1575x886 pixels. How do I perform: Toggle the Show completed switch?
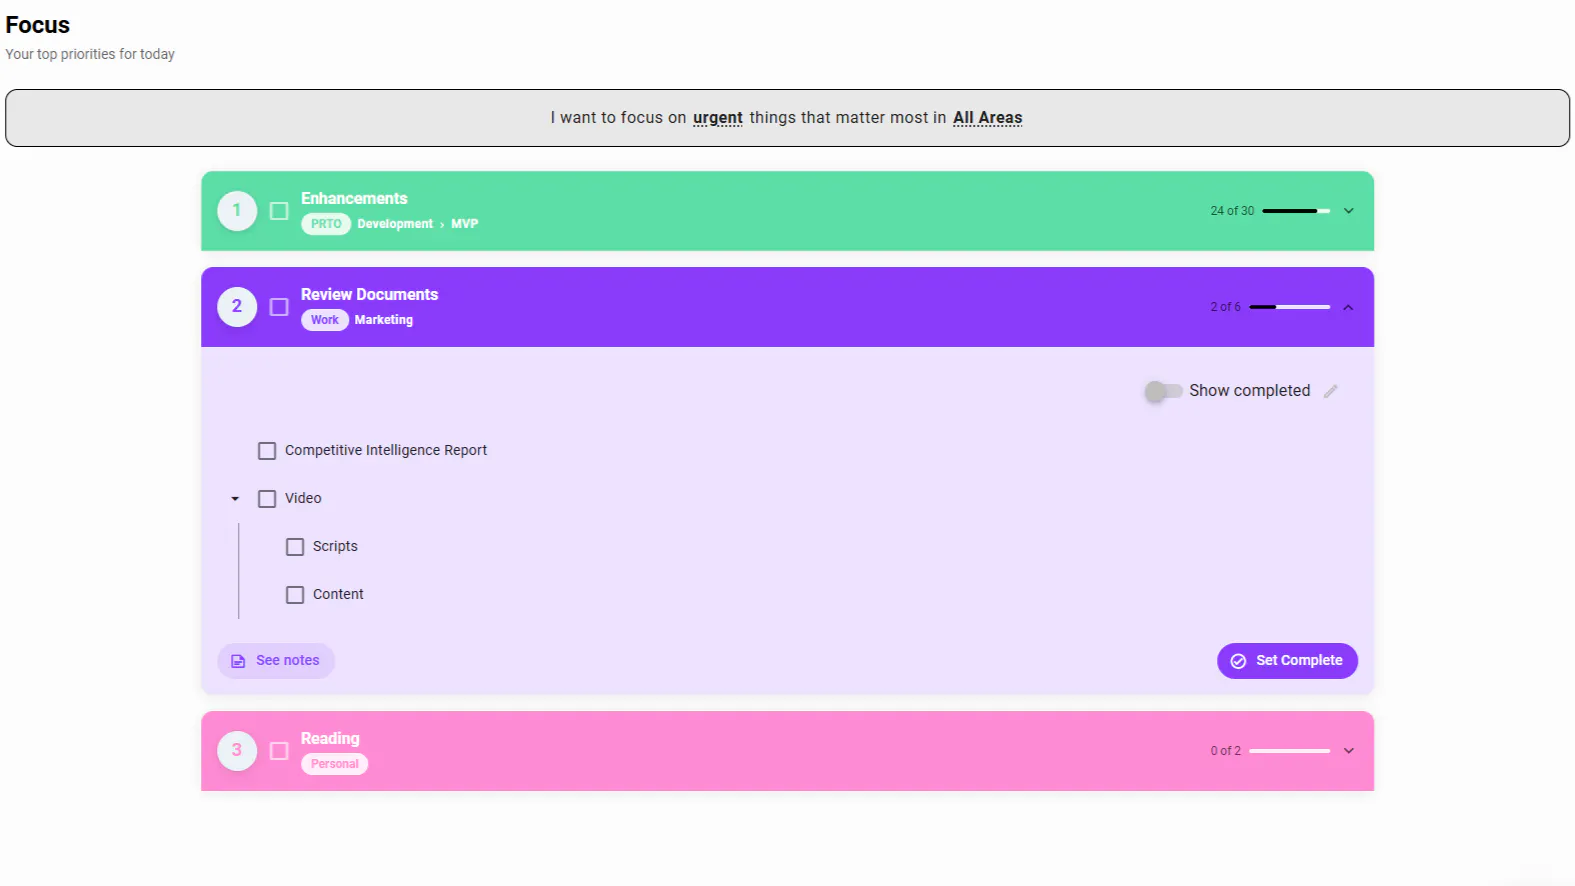click(x=1163, y=391)
